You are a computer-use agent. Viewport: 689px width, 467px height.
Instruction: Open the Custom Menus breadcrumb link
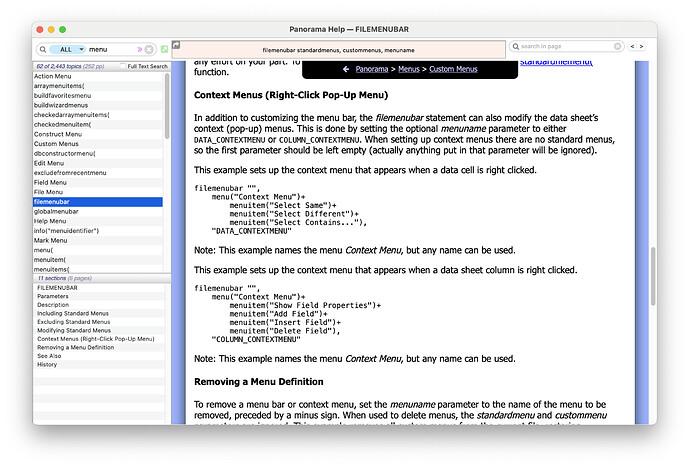(x=453, y=69)
